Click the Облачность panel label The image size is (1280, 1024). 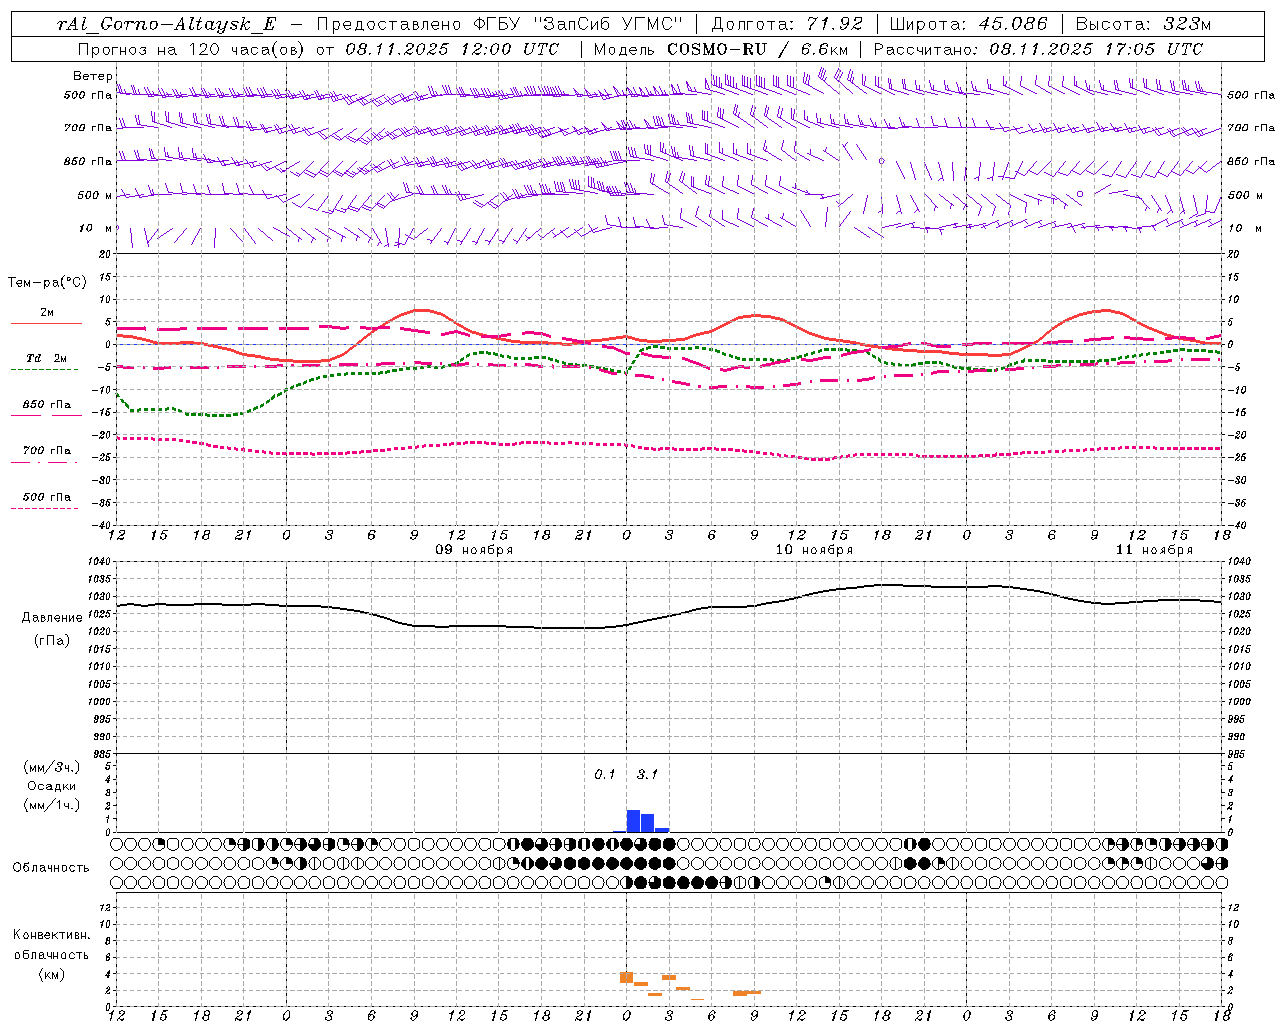(51, 868)
